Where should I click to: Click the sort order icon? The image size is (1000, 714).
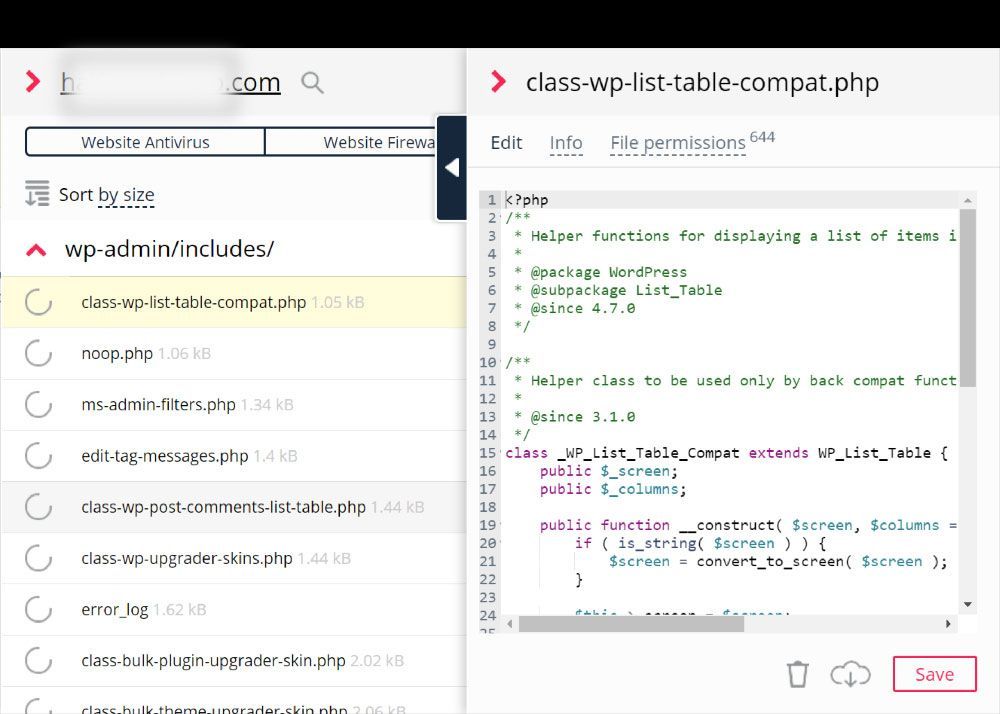point(37,194)
